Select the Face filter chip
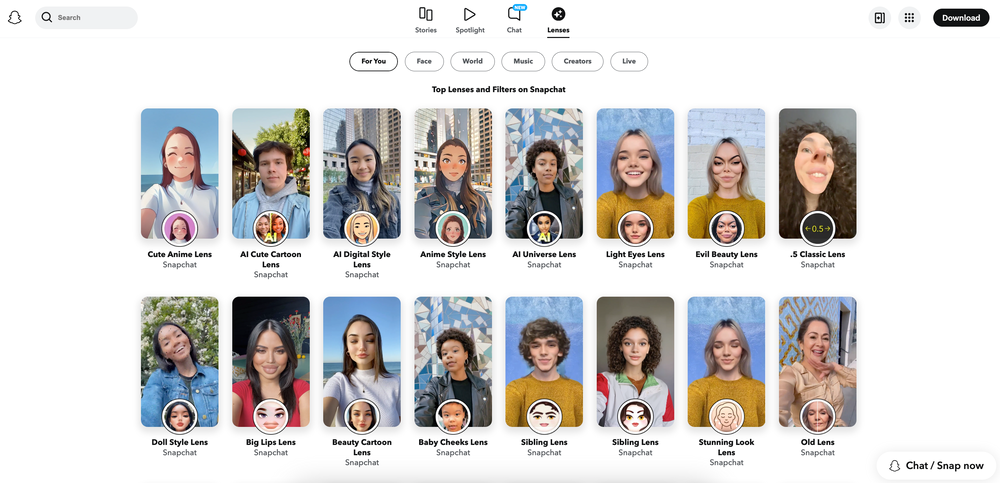Screen dimensions: 1000x483 point(424,61)
